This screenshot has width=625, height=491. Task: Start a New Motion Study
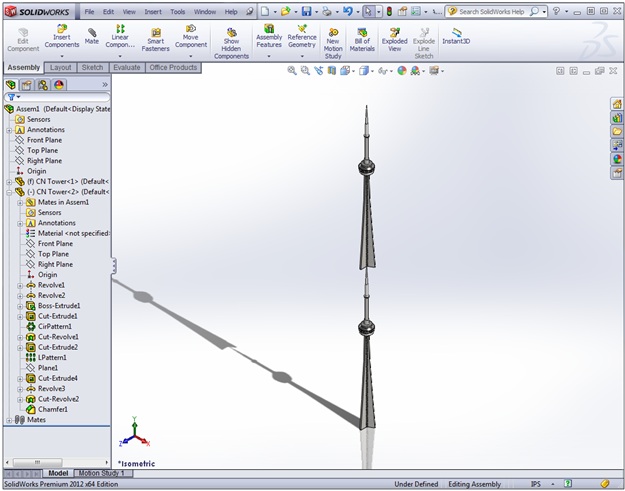pos(333,43)
